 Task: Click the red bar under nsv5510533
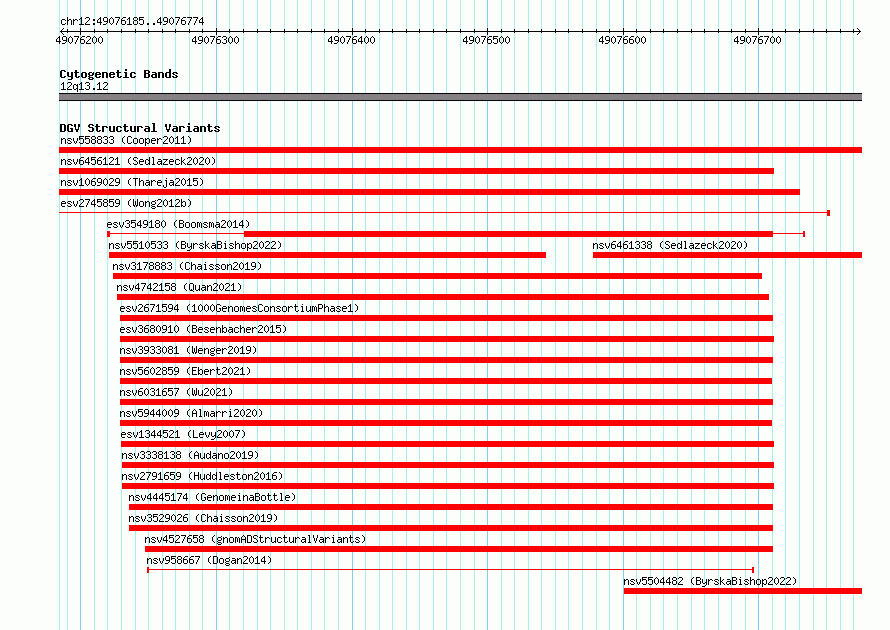click(328, 255)
